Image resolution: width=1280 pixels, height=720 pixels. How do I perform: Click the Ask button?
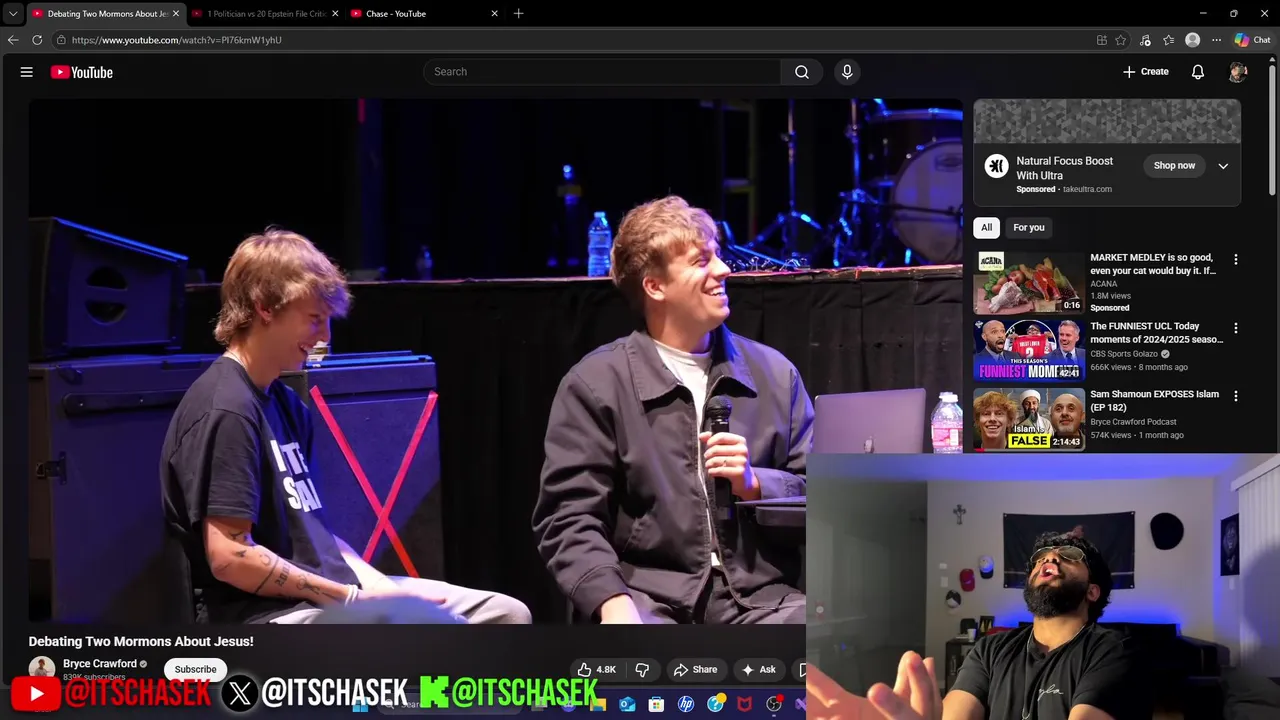point(758,670)
